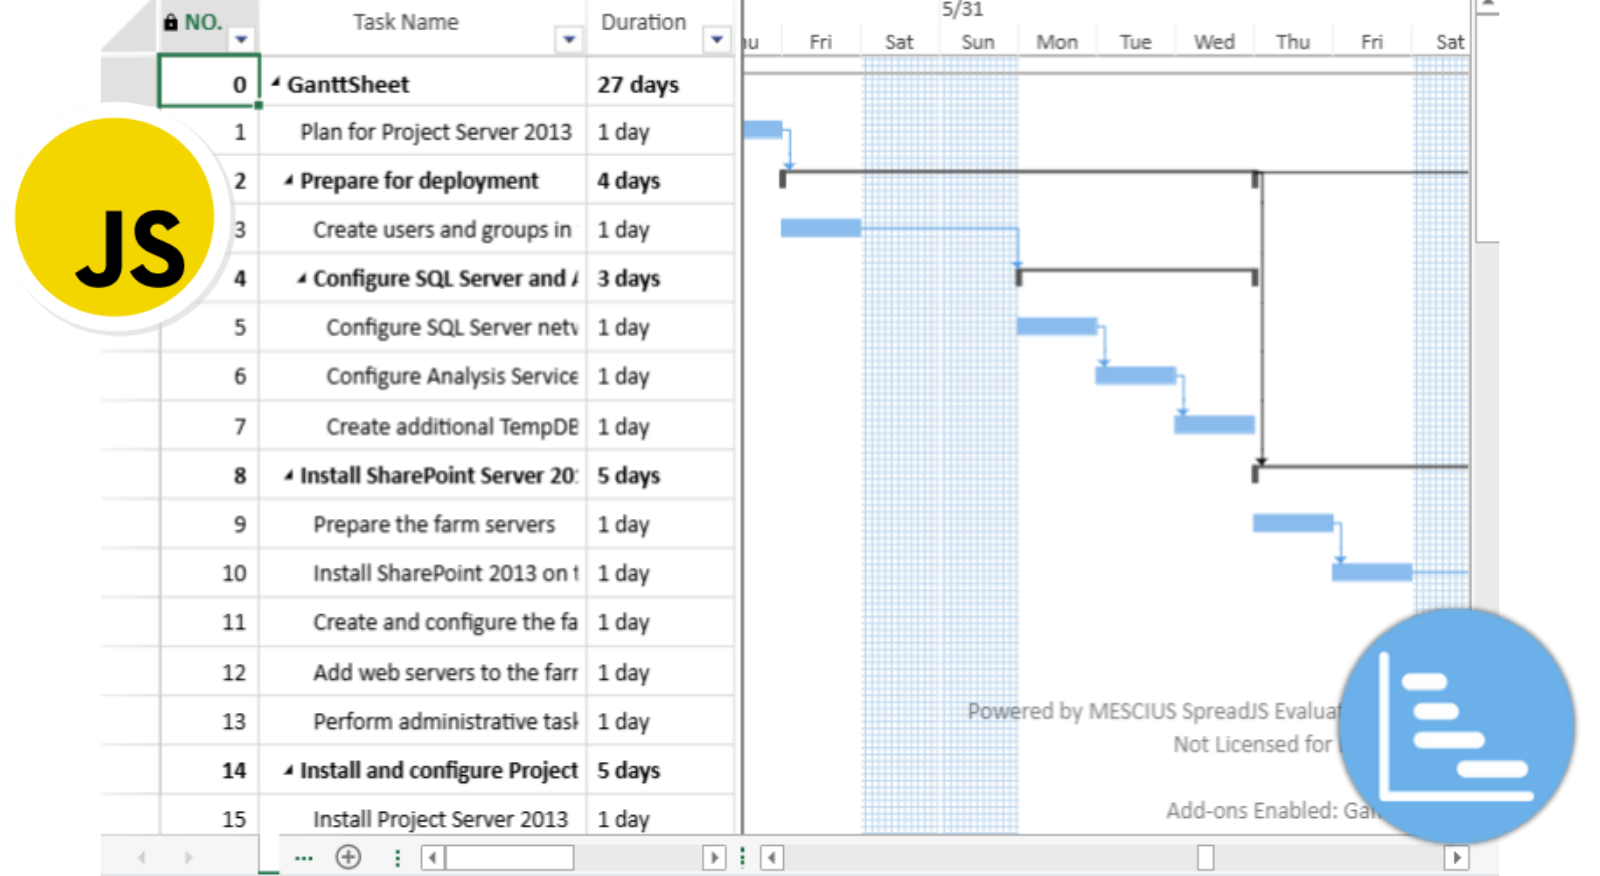Screen dimensions: 1600x876
Task: Open the NO. column filter dropdown
Action: tap(241, 40)
